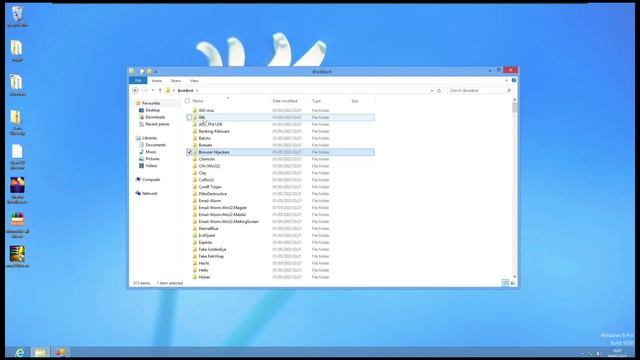The image size is (640, 360).
Task: Sort by the Size column header
Action: tap(355, 101)
